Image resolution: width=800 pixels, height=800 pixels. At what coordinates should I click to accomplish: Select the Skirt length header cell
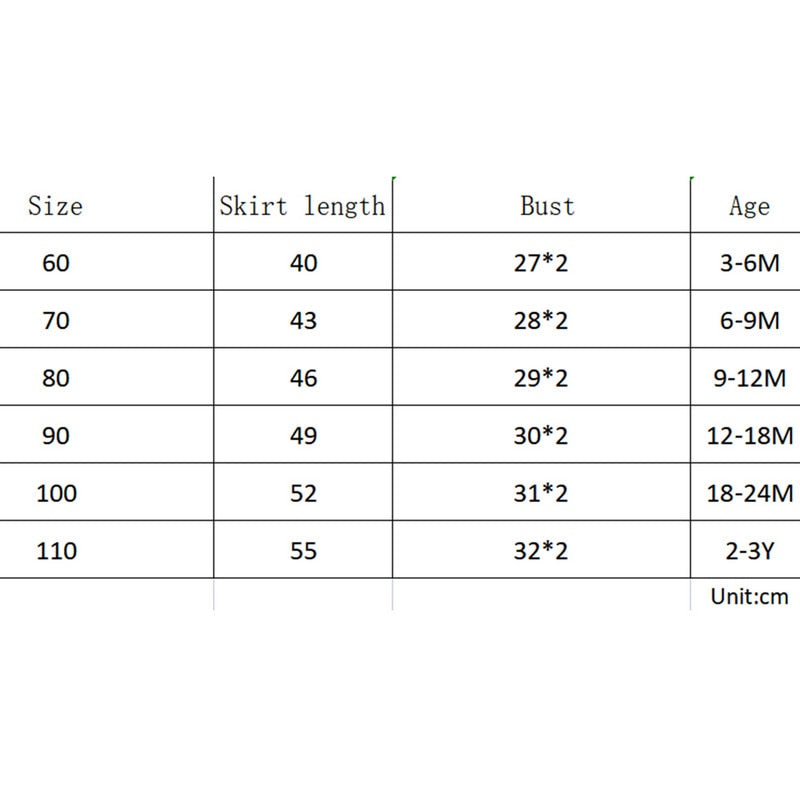(x=302, y=207)
